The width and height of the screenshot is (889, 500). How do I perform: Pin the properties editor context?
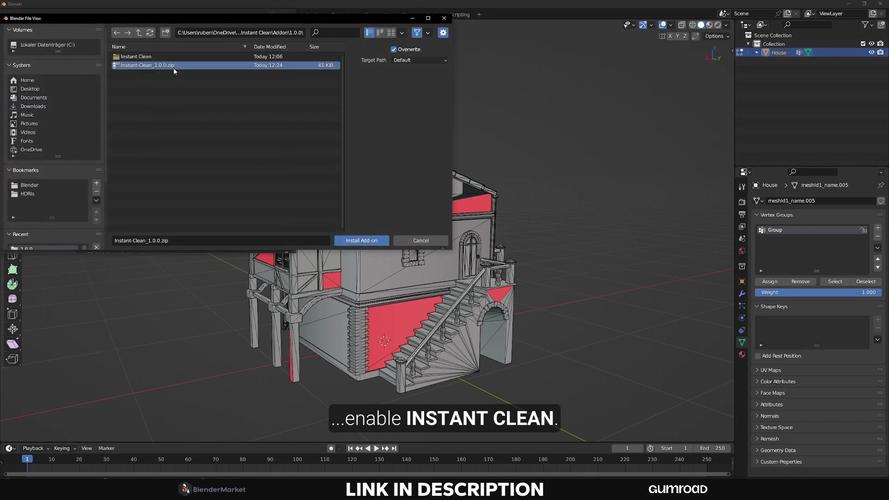pyautogui.click(x=880, y=185)
